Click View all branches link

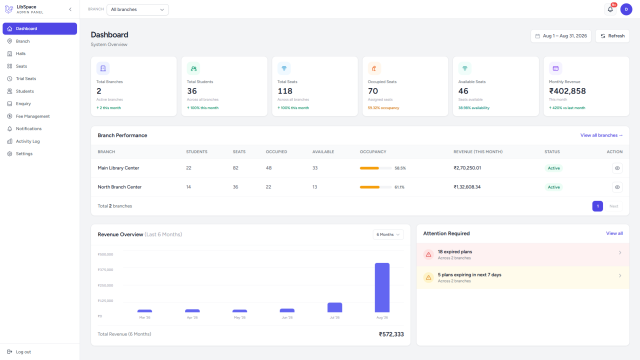click(x=601, y=135)
